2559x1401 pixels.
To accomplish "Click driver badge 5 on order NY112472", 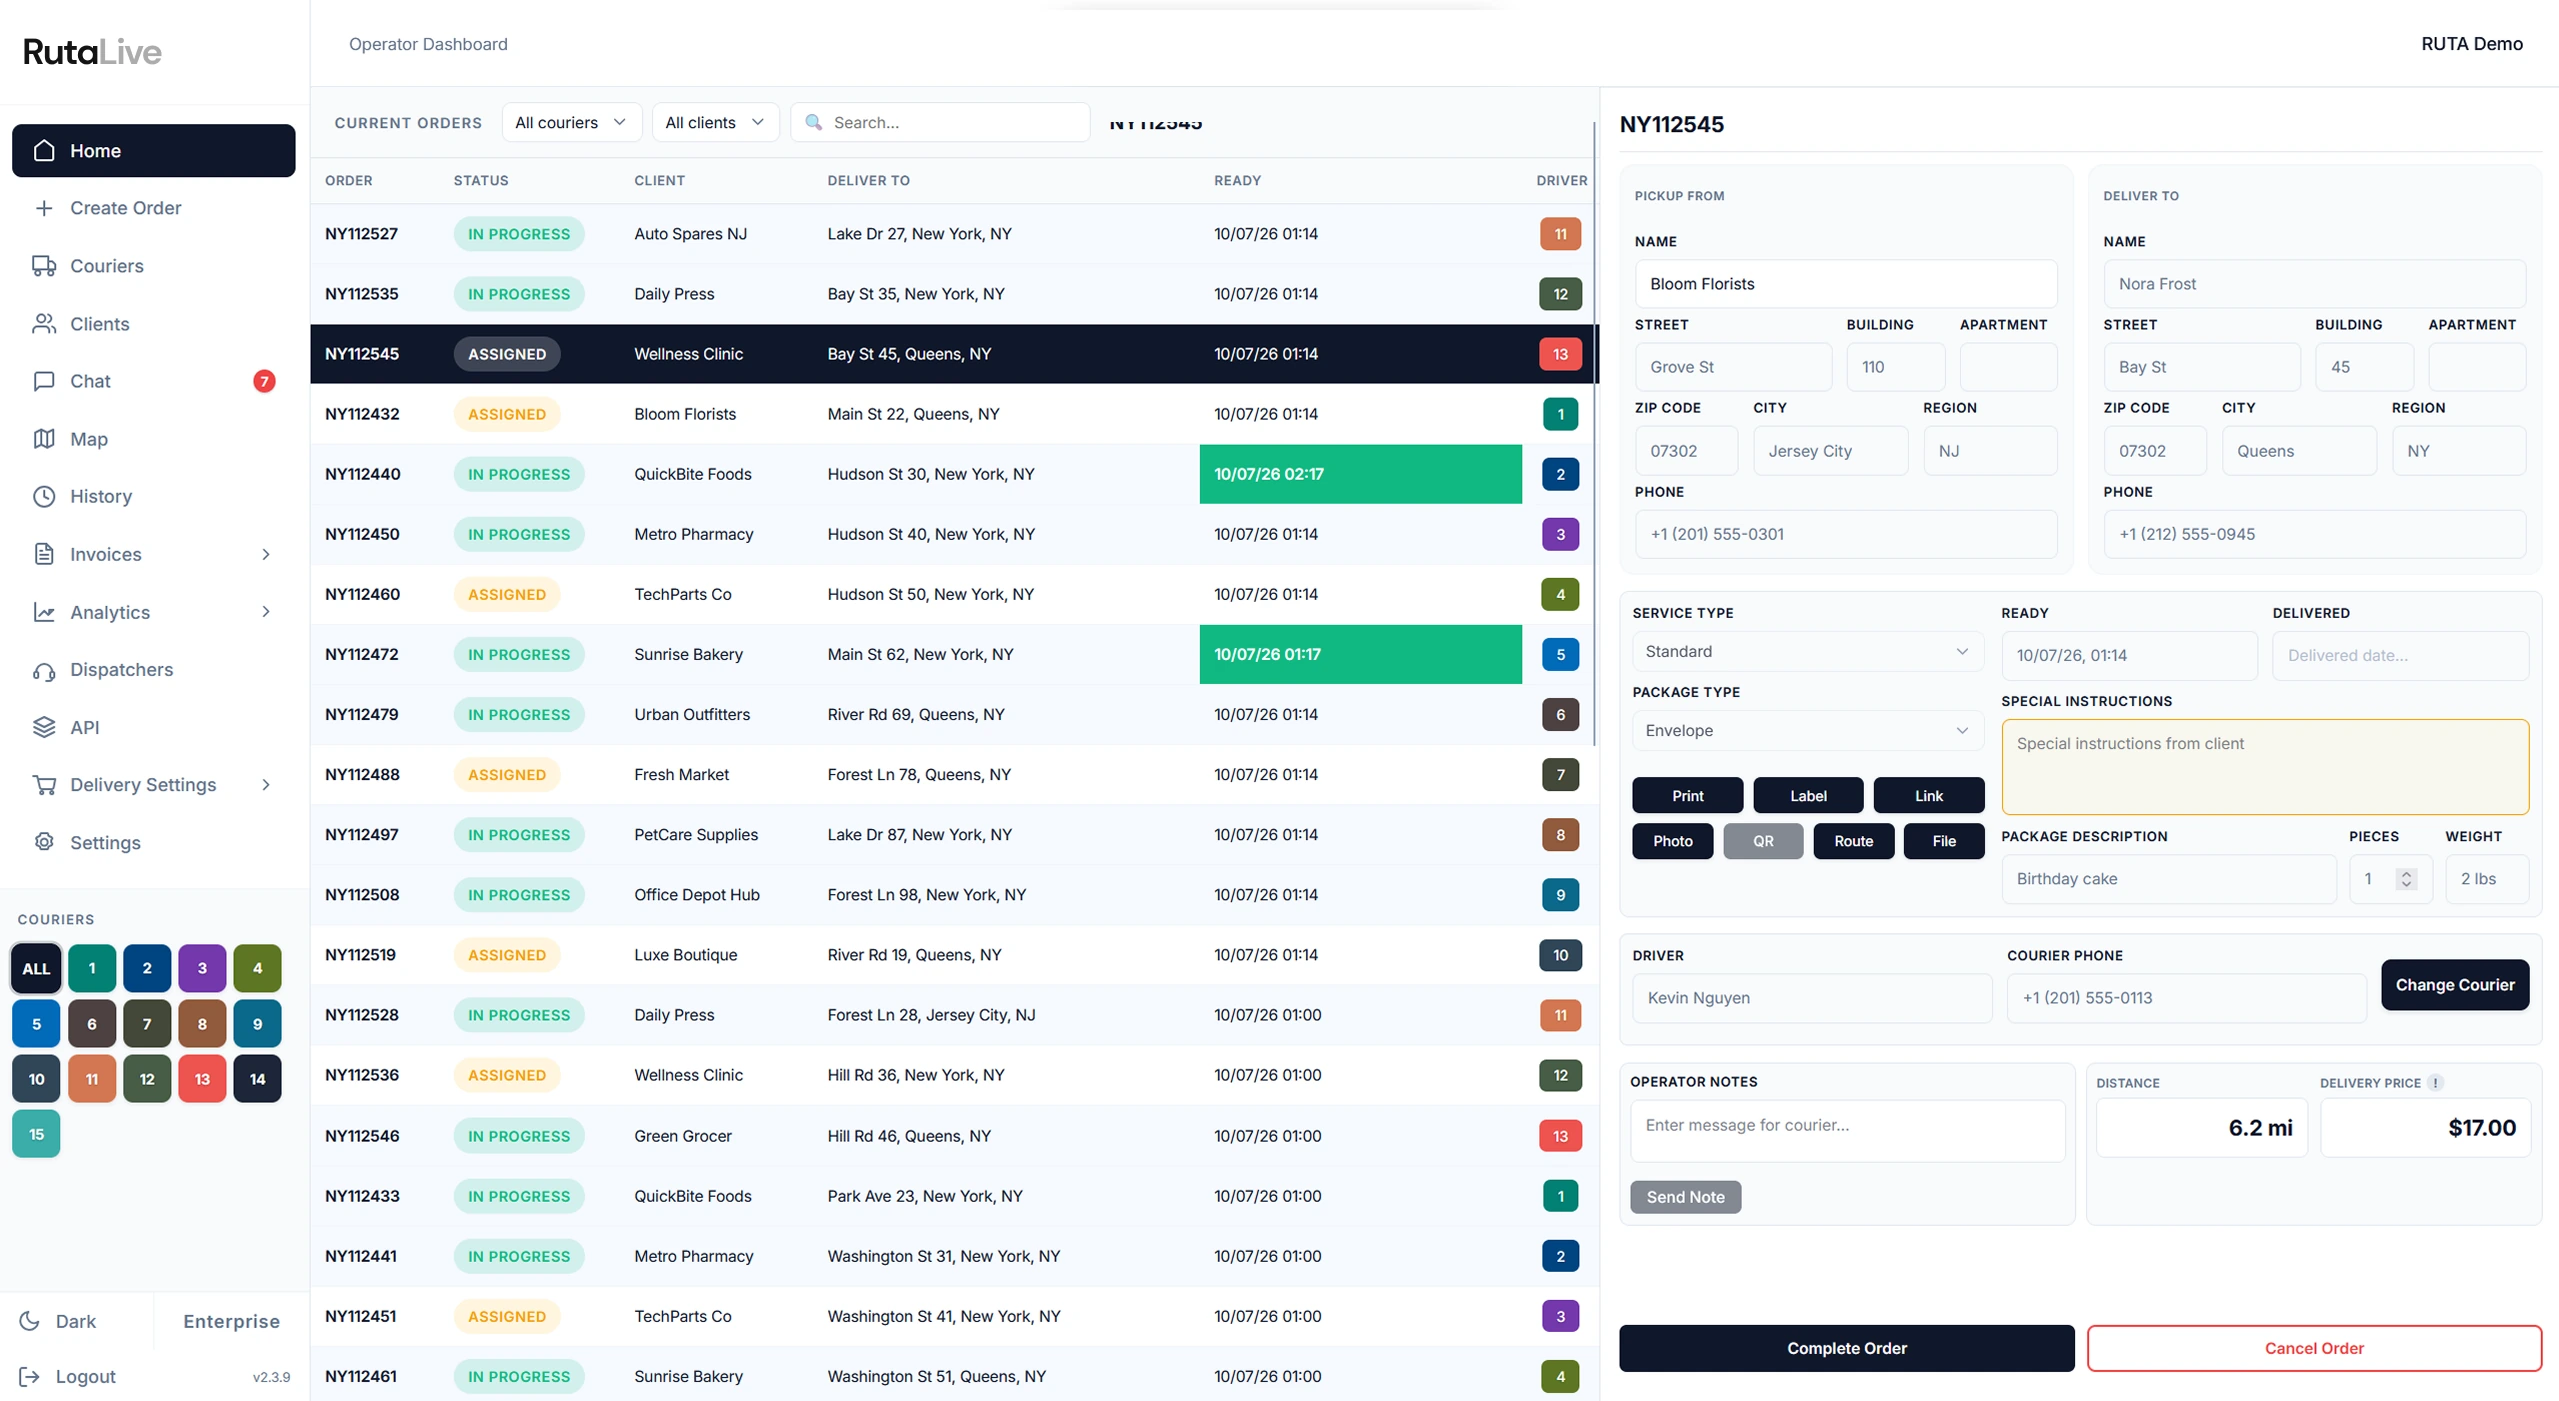I will pos(1560,654).
